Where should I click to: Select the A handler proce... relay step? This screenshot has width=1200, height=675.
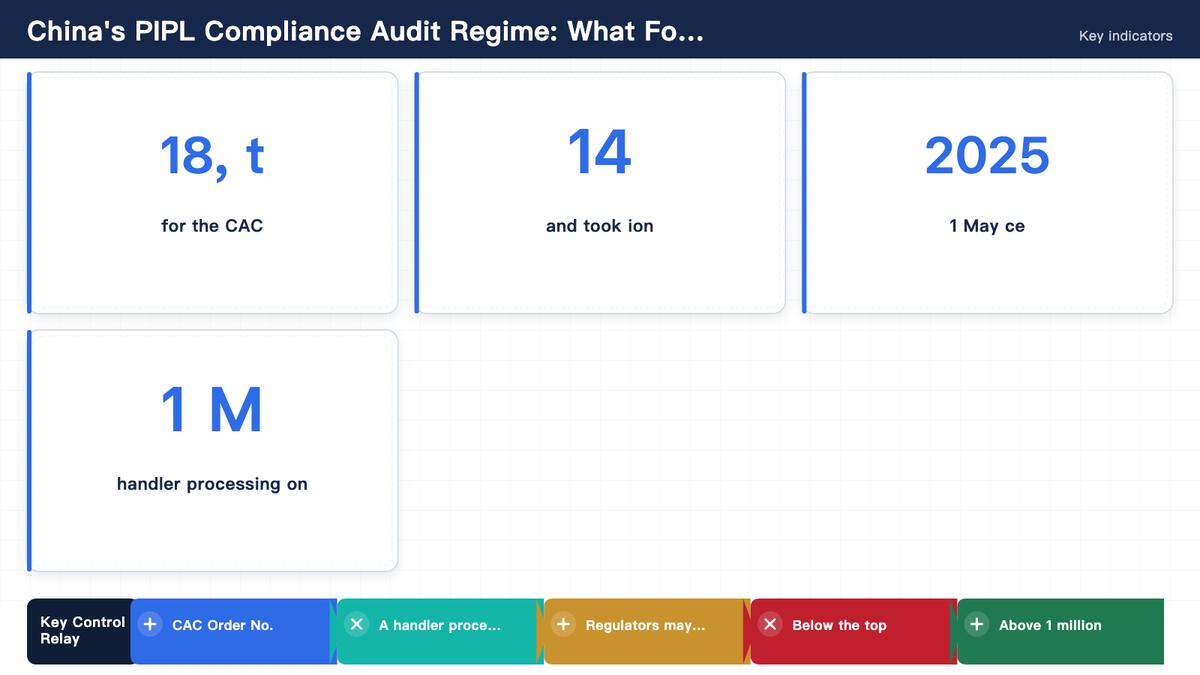tap(441, 631)
